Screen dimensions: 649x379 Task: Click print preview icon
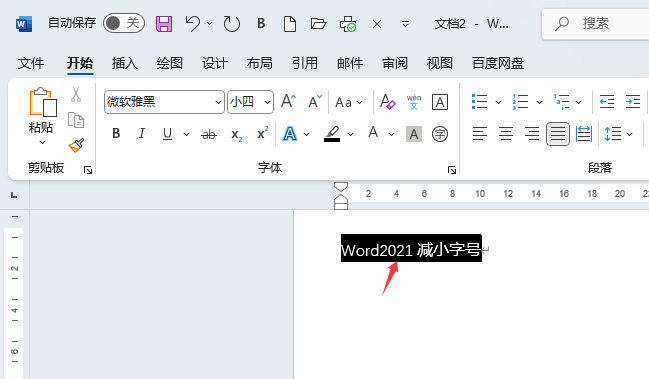click(x=348, y=24)
